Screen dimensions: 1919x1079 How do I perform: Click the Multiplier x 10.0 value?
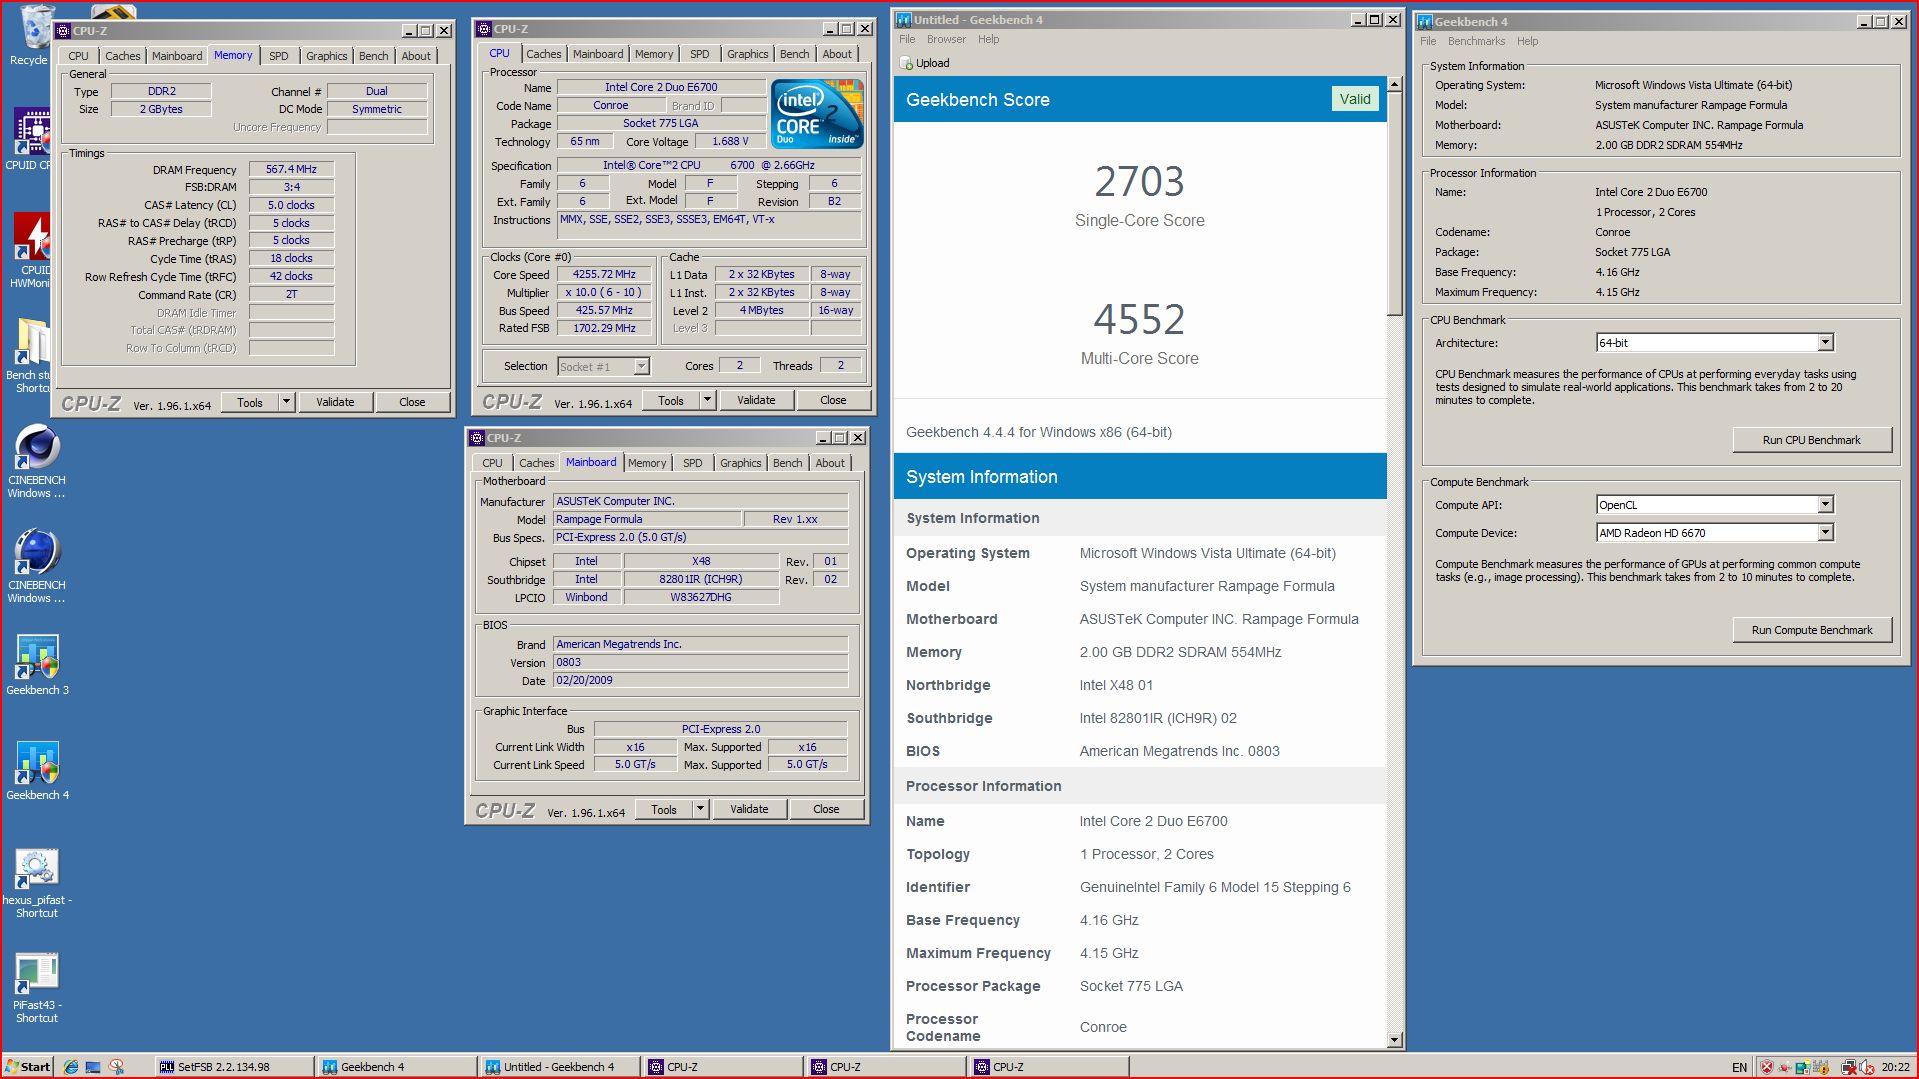click(604, 292)
